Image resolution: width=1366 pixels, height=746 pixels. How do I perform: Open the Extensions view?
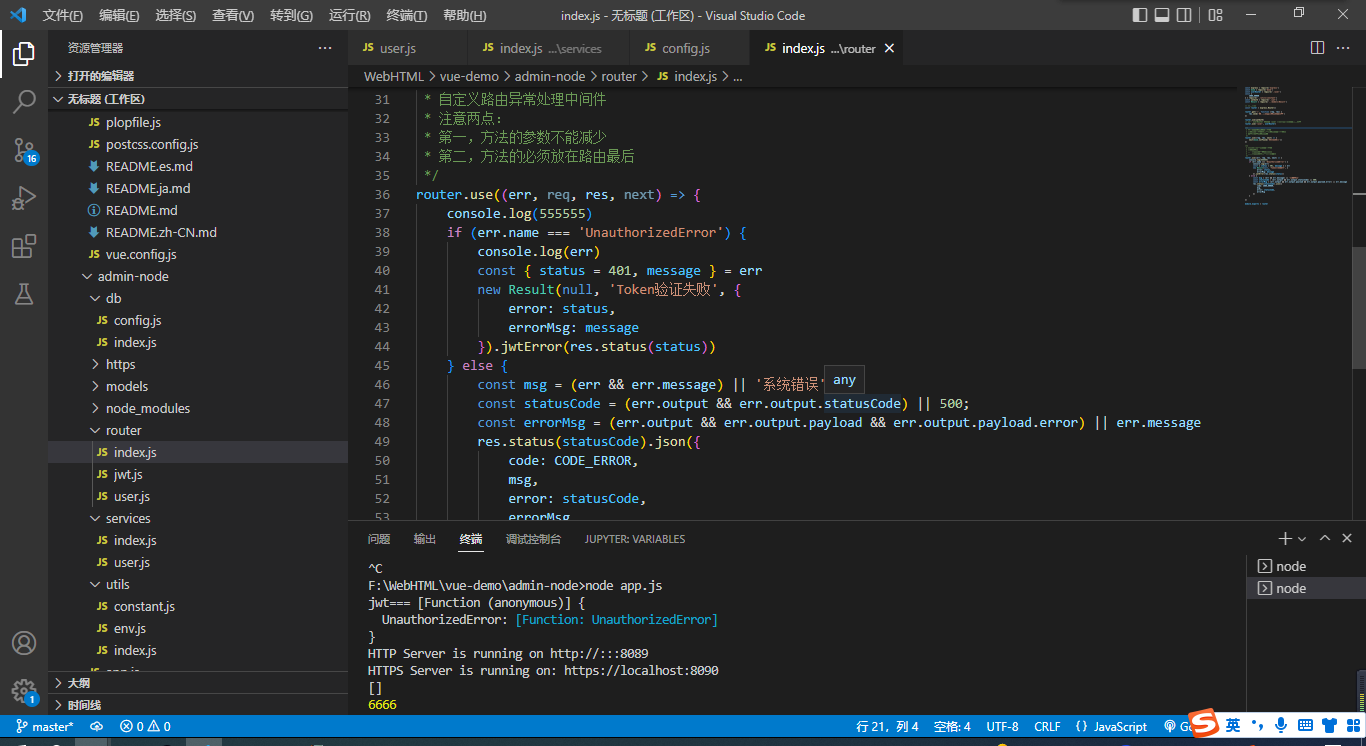coord(24,246)
